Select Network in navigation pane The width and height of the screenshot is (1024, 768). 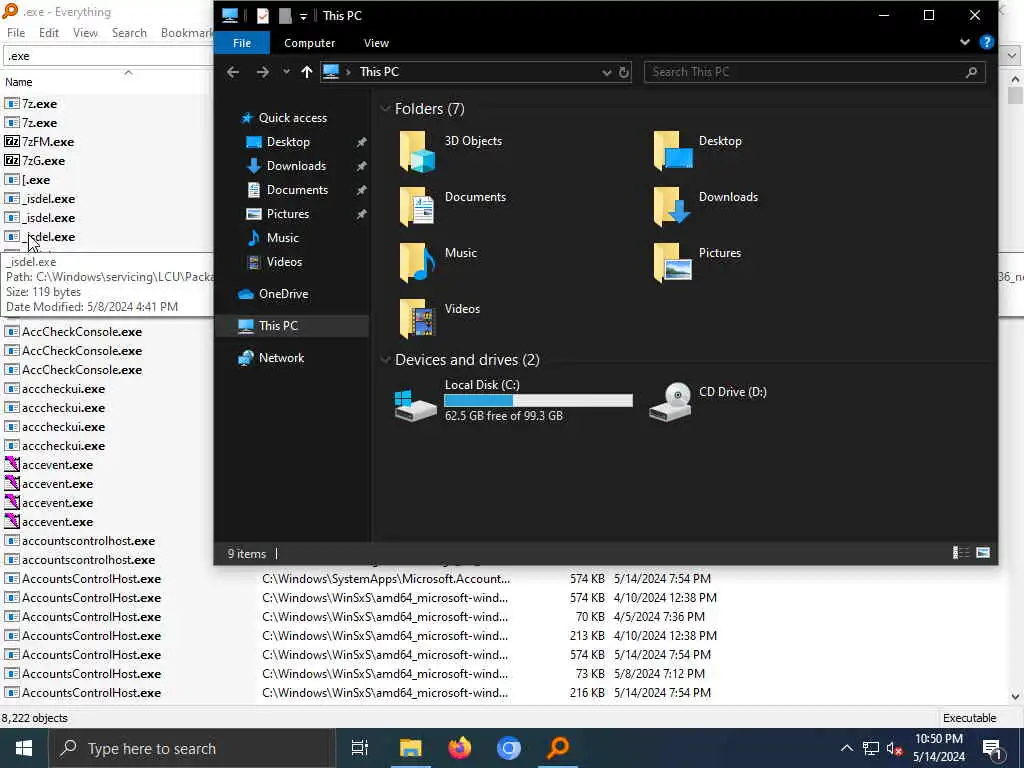click(281, 358)
